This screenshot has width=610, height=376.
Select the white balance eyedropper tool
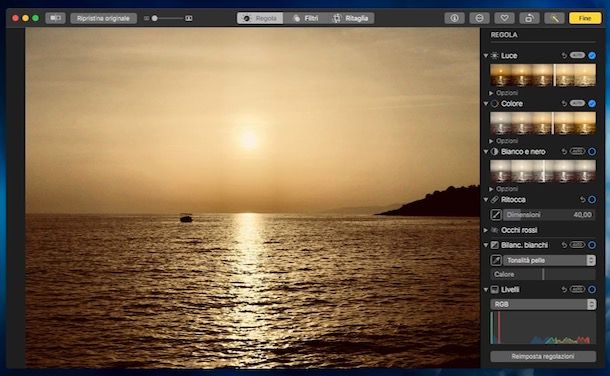click(x=496, y=260)
